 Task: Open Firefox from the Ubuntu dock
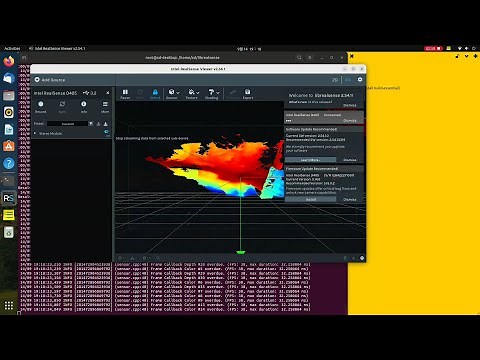[x=9, y=61]
